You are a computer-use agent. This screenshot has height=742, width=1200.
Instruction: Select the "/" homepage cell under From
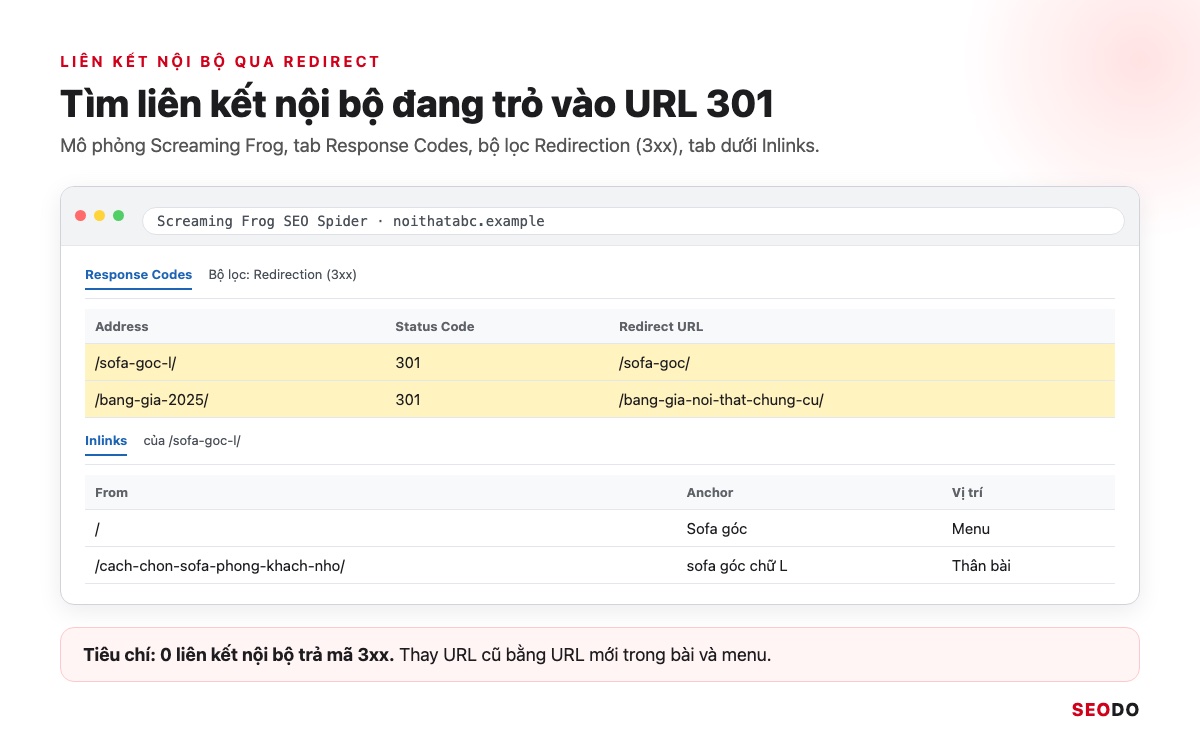coord(97,529)
